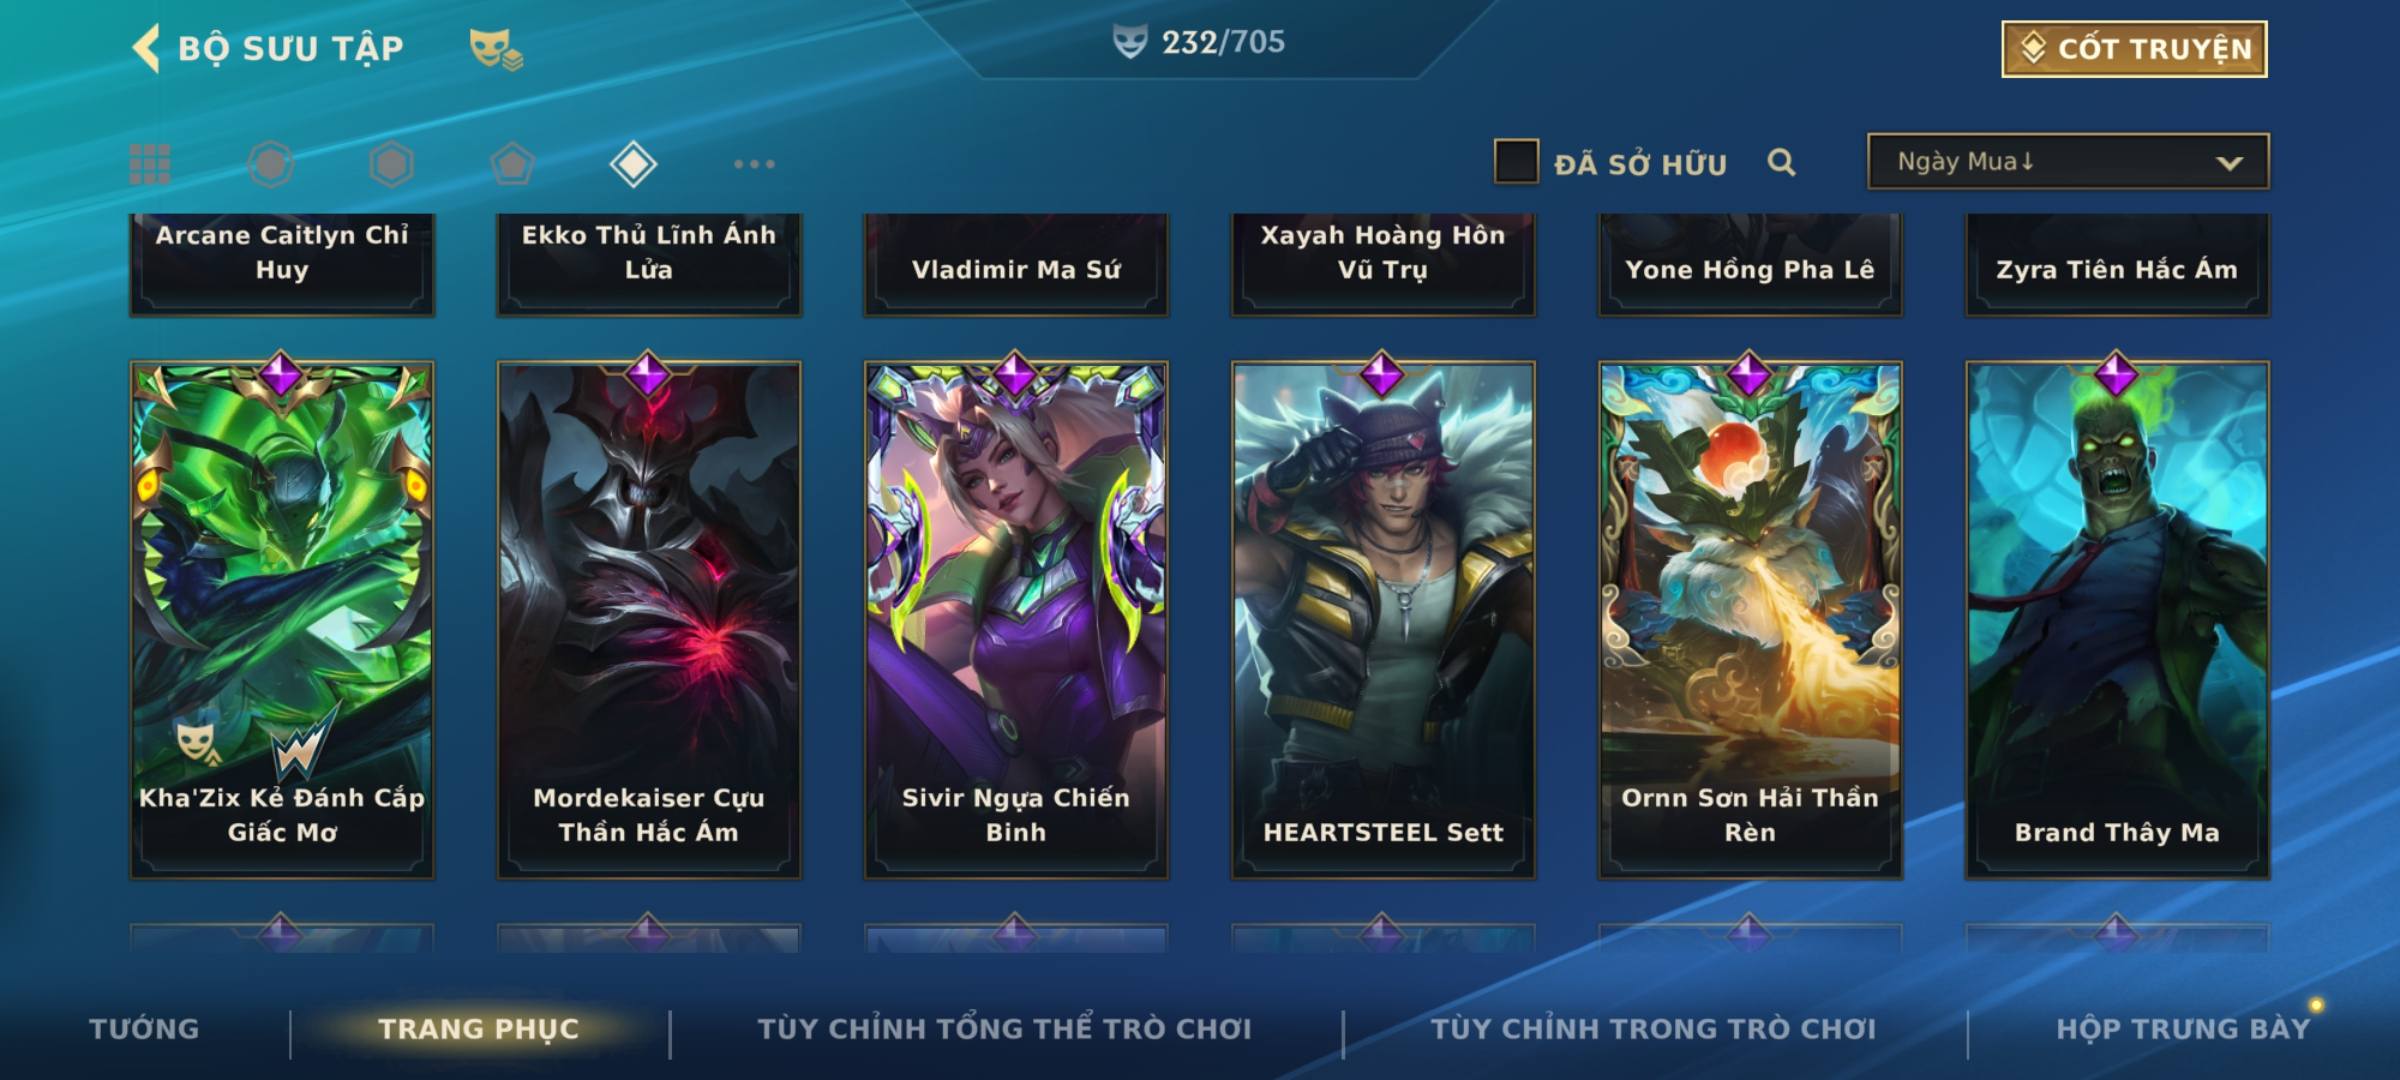This screenshot has width=2400, height=1080.
Task: Select the diamond rarity filter icon
Action: [x=633, y=164]
